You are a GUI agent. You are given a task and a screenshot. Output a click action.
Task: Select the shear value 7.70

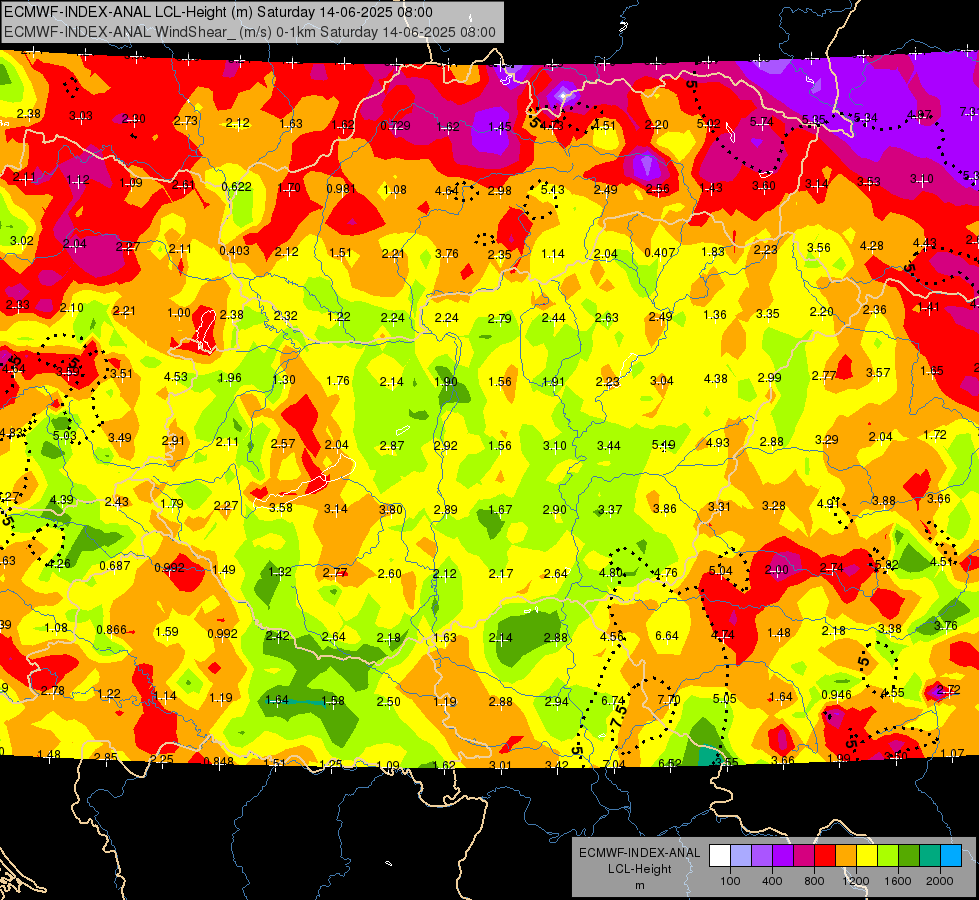(x=669, y=700)
